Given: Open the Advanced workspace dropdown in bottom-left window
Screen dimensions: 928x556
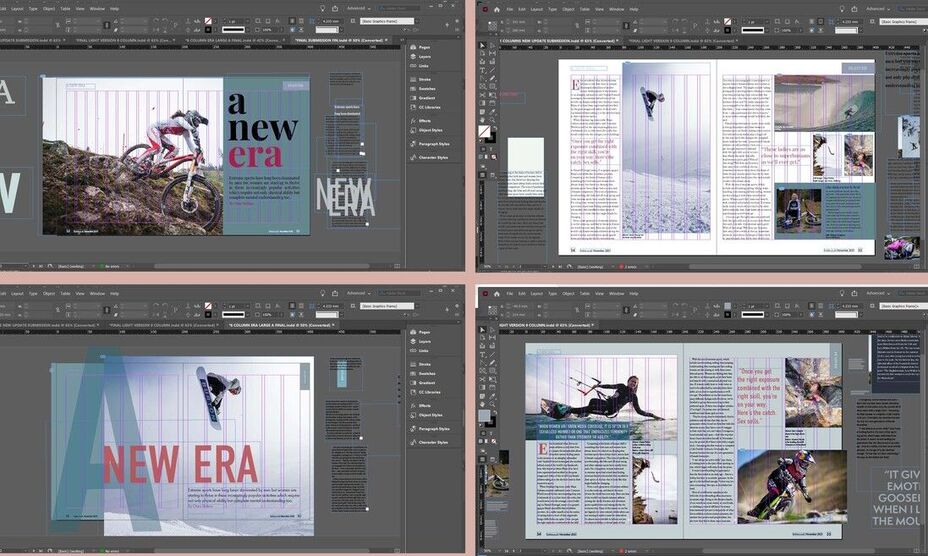Looking at the screenshot, I should click(x=358, y=293).
